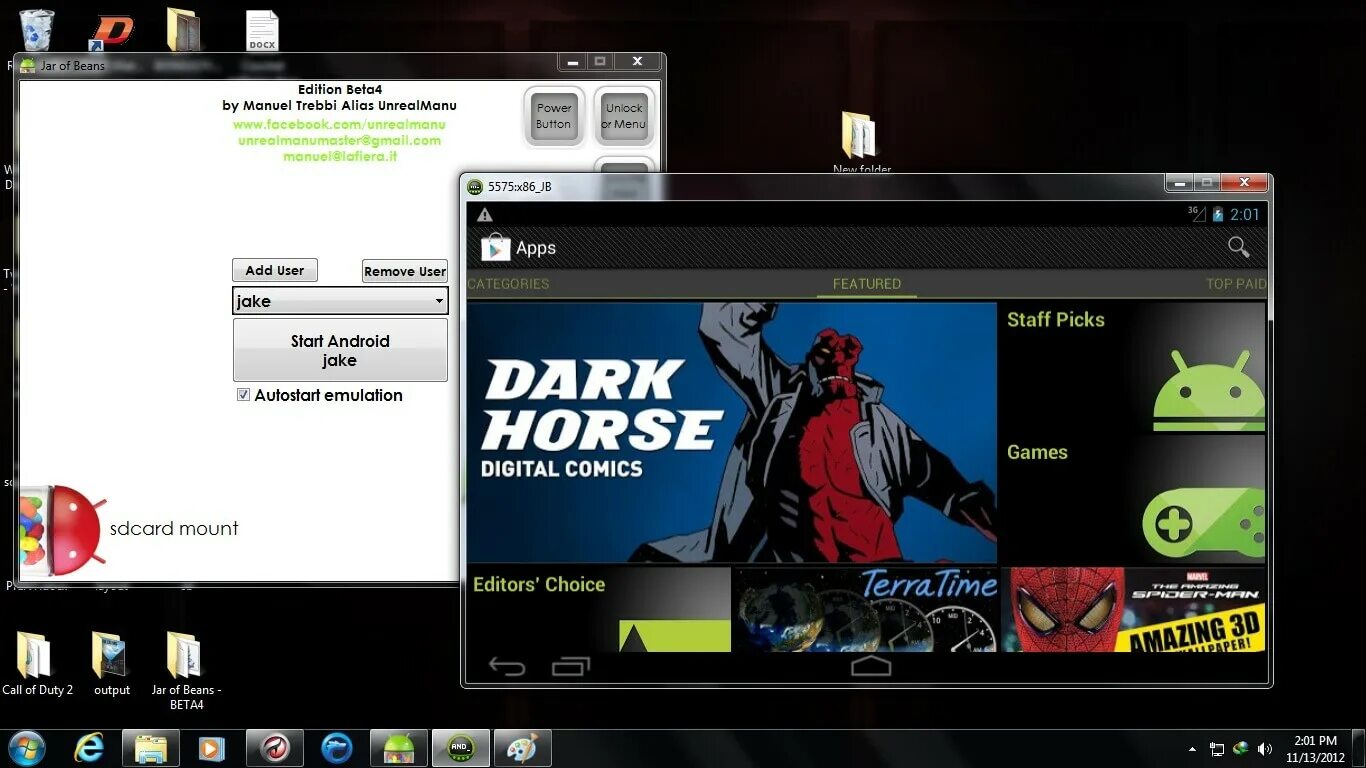Open the Amazing Spider-Man 3D wallpaper banner
1366x768 pixels.
[1133, 610]
